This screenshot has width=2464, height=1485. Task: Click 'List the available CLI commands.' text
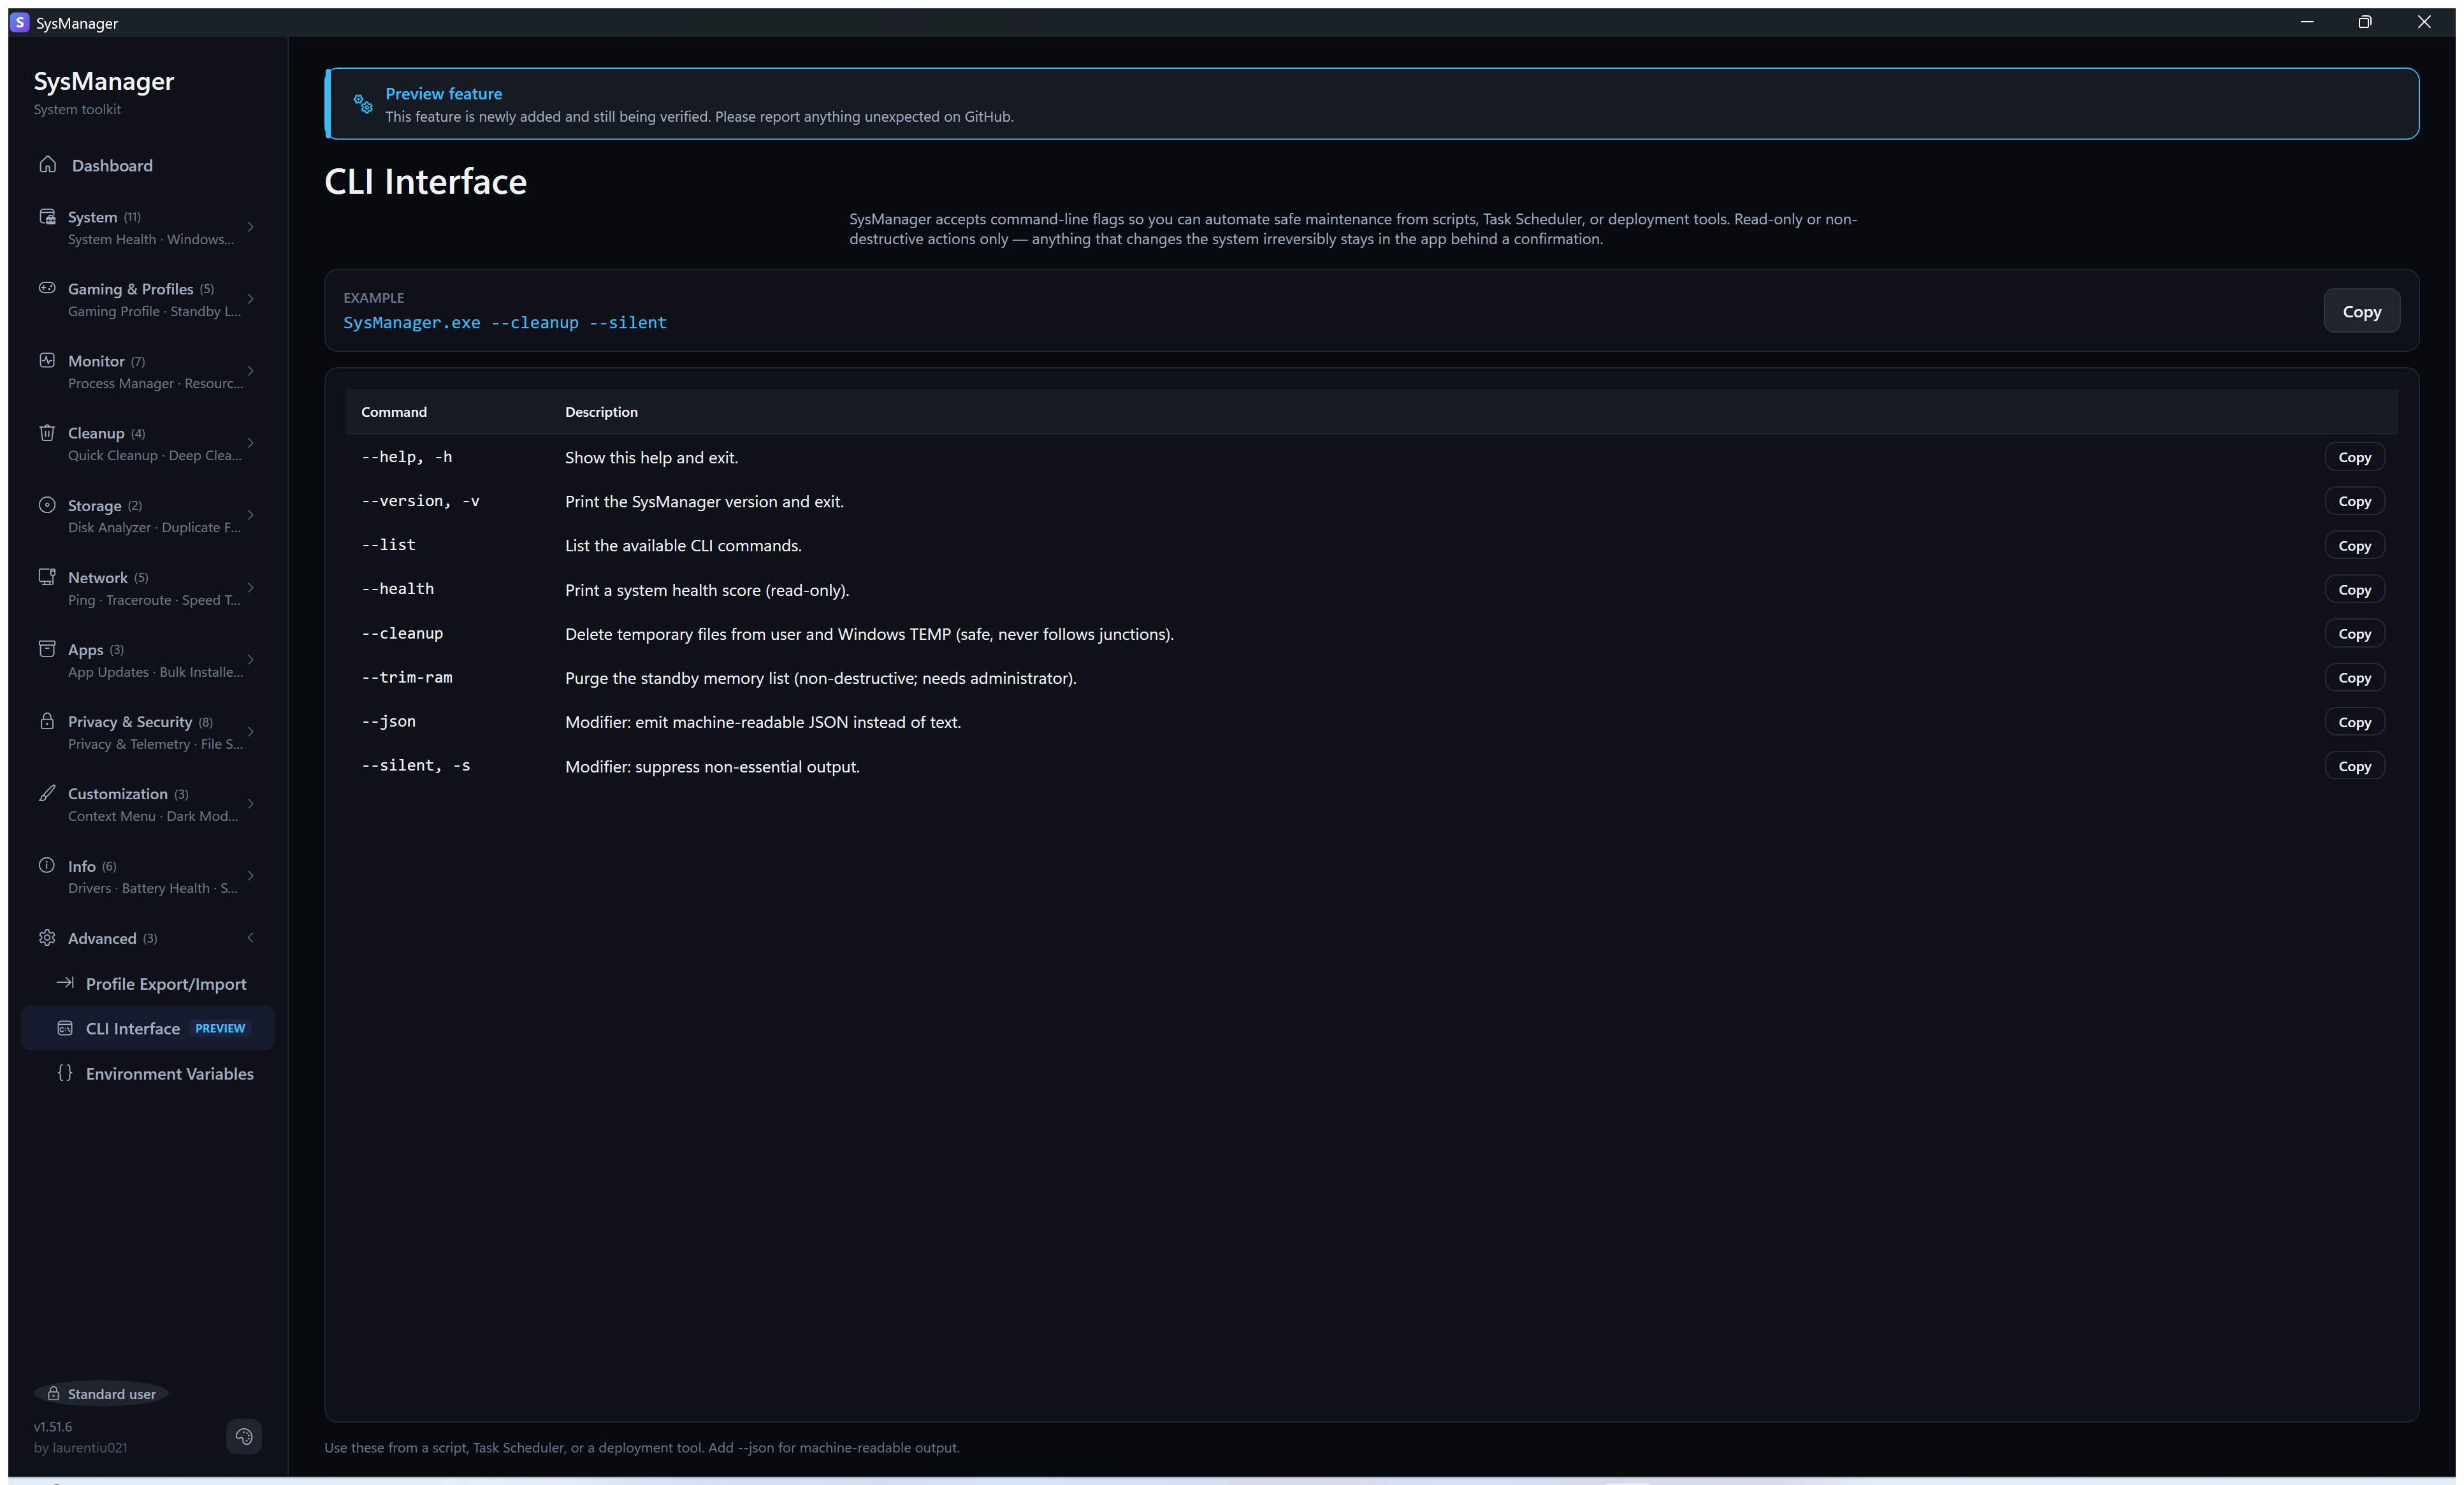click(683, 546)
